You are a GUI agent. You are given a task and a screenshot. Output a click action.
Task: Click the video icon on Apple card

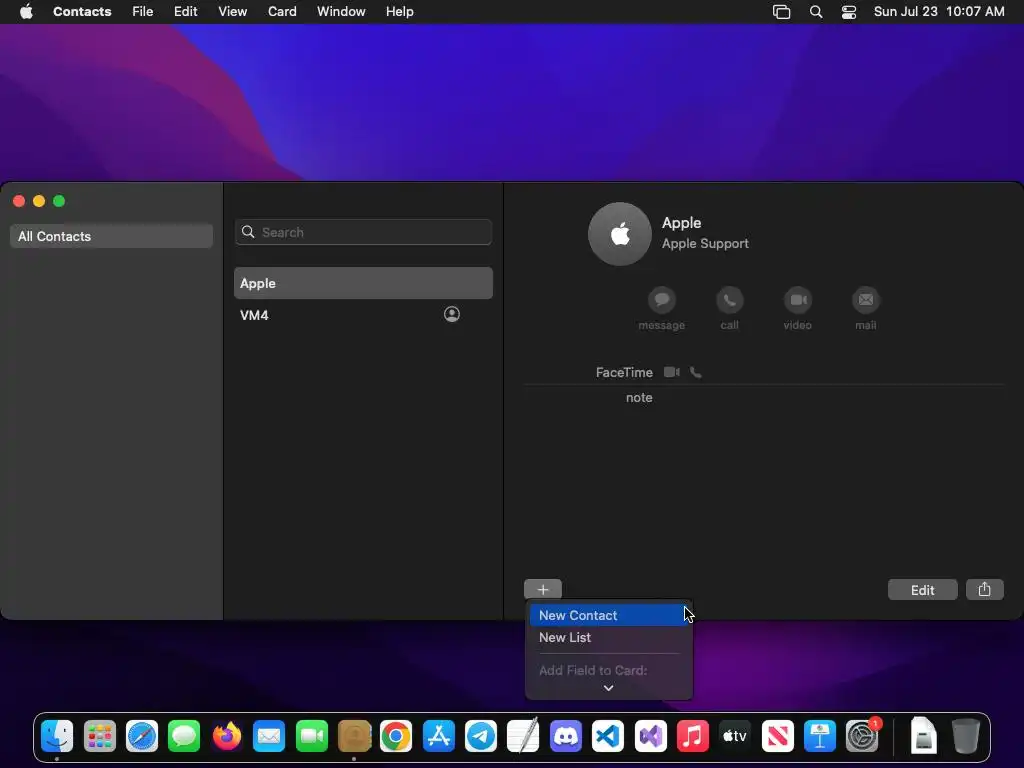pos(797,300)
